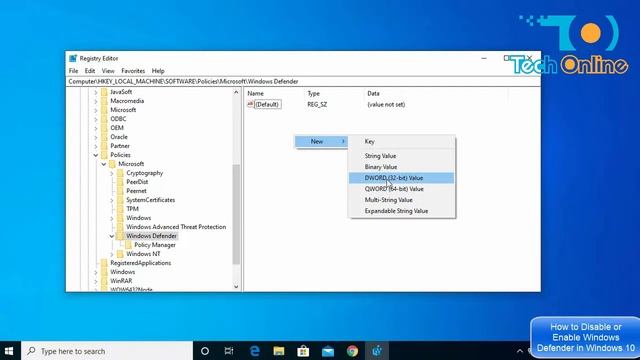
Task: Select Windows Advanced Threat Protection key
Action: (x=176, y=227)
